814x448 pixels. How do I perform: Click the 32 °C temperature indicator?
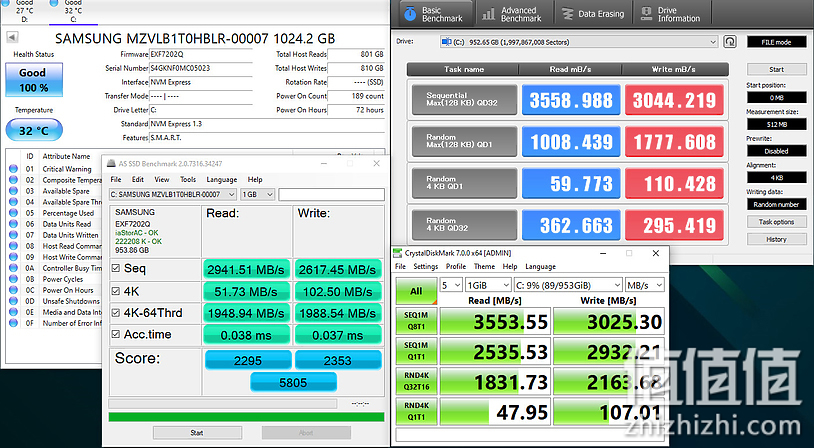tap(34, 130)
